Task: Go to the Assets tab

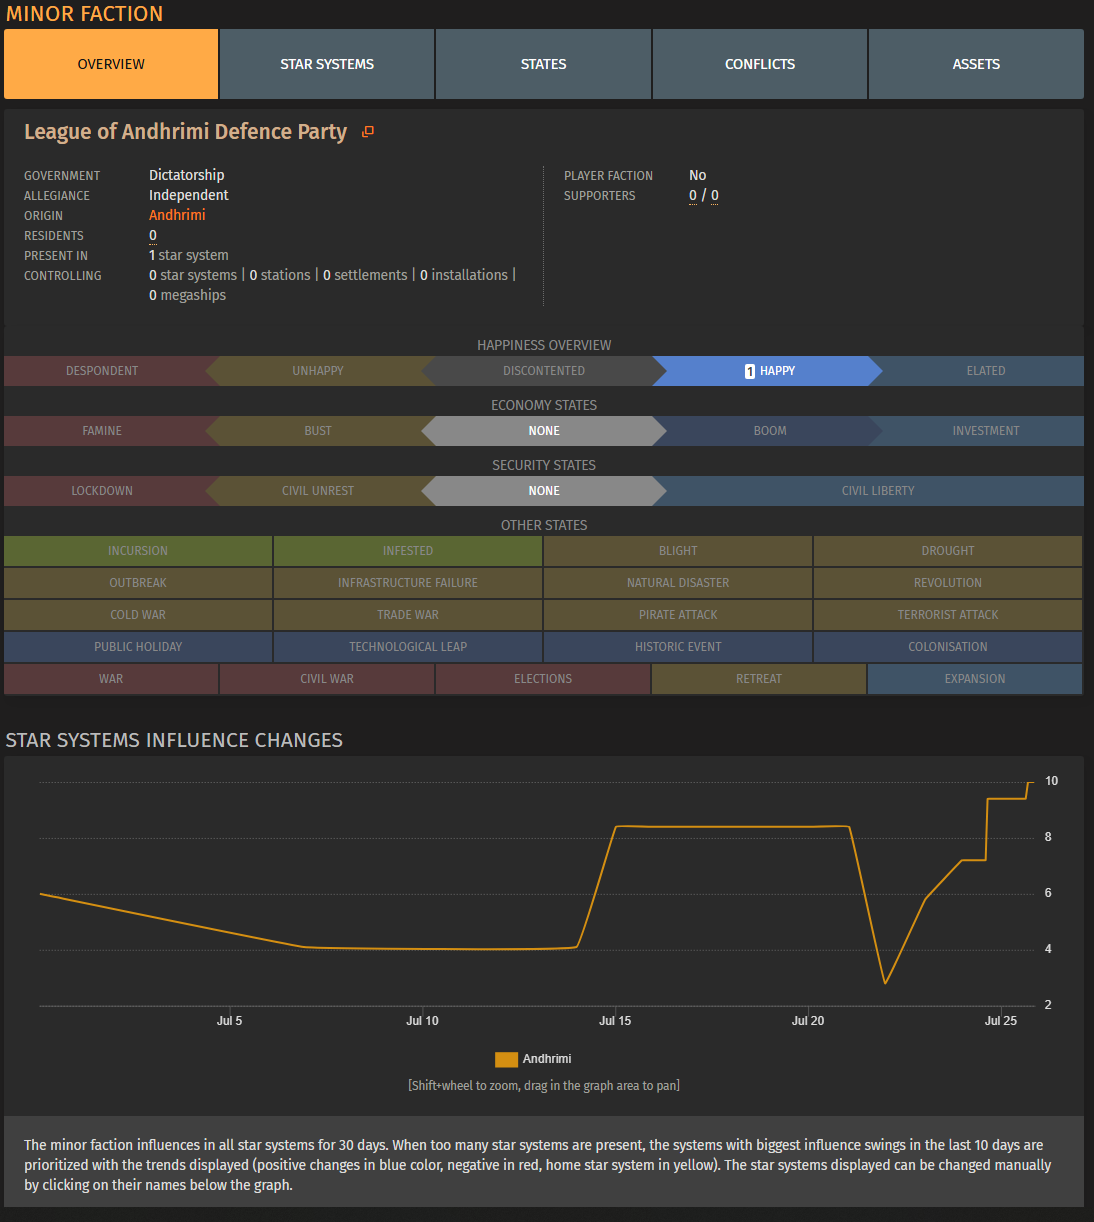Action: (976, 64)
